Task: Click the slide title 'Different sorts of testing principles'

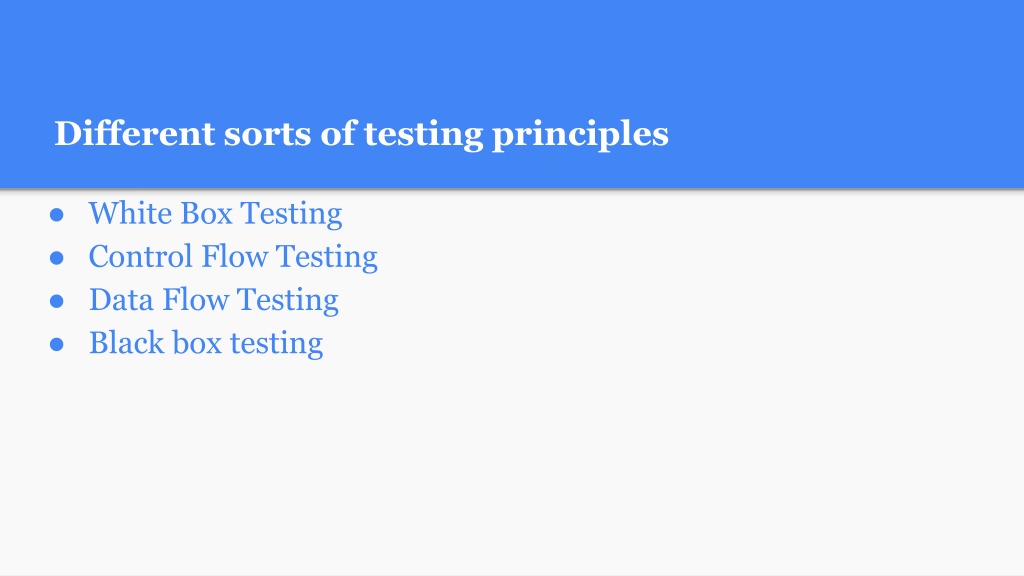Action: pos(361,135)
